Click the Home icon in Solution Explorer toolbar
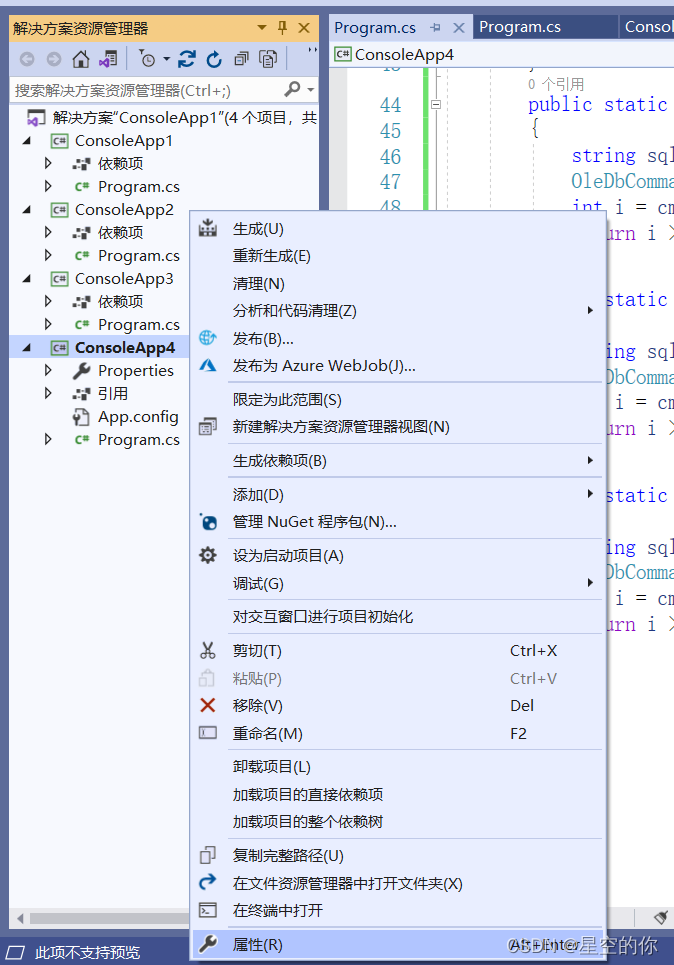674x965 pixels. 81,59
